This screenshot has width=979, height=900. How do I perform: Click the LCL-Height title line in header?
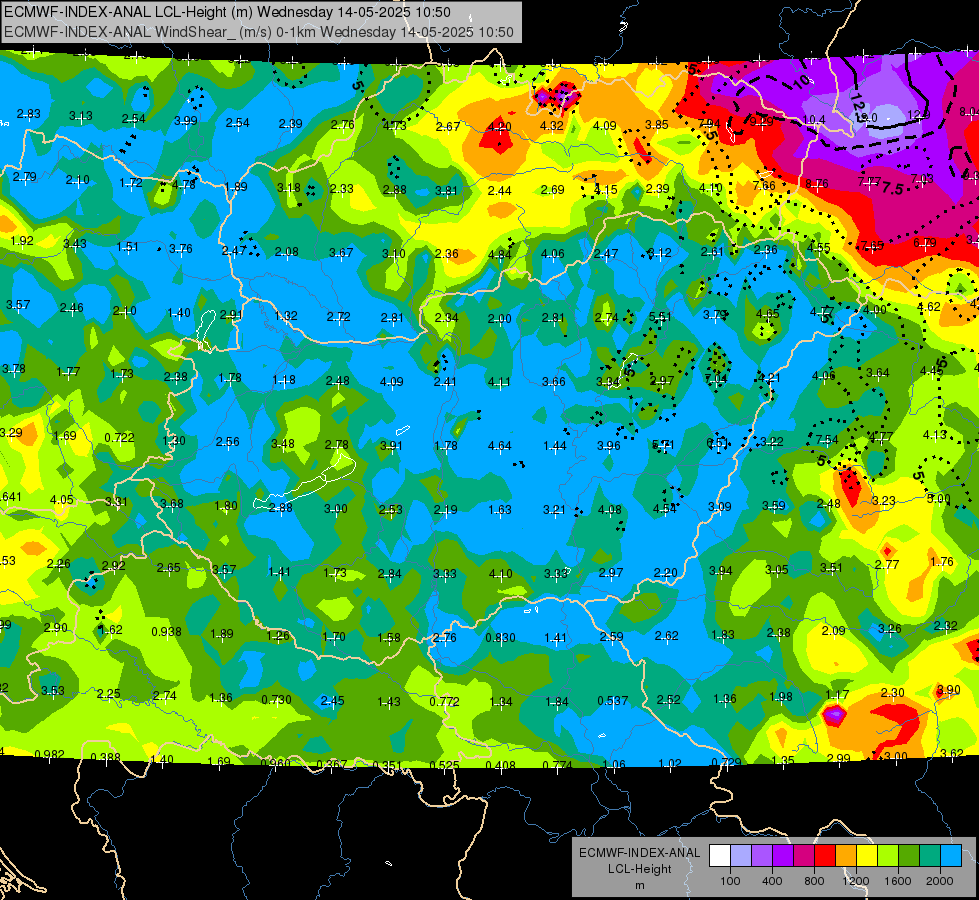click(x=227, y=12)
